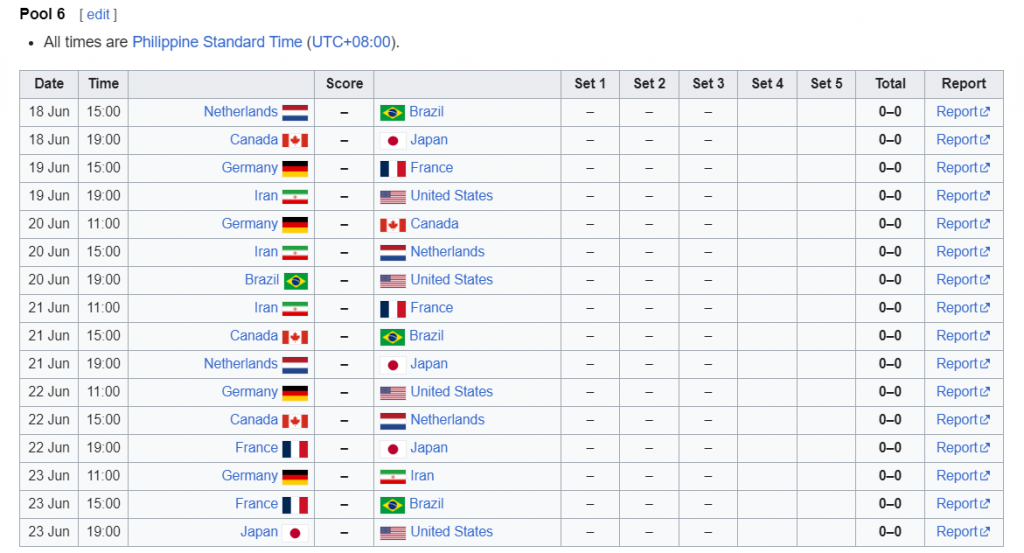Image resolution: width=1024 pixels, height=553 pixels.
Task: Open the Report for Japan vs United States, 23 Jun
Action: click(963, 531)
